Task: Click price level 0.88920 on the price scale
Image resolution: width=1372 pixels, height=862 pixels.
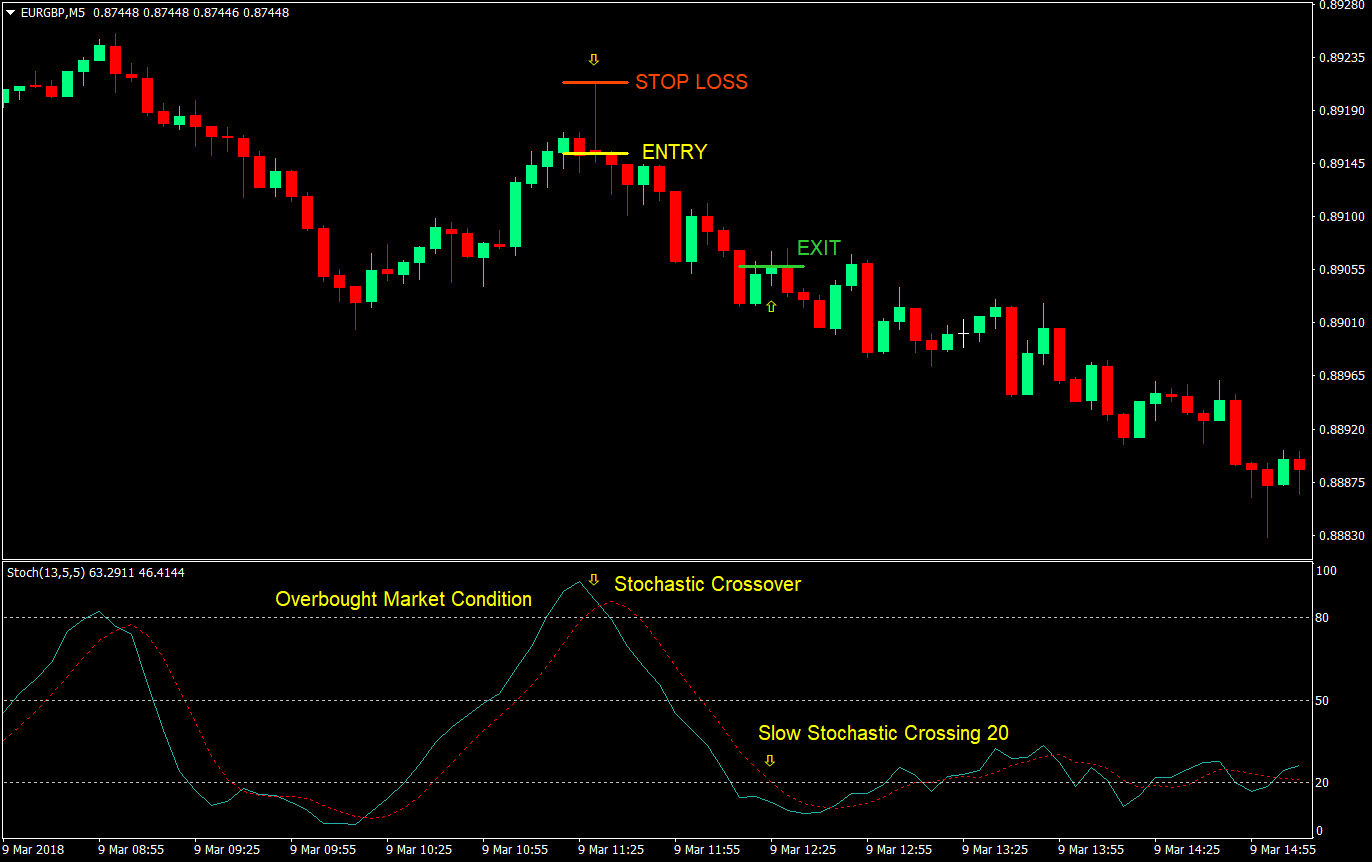Action: (1343, 429)
